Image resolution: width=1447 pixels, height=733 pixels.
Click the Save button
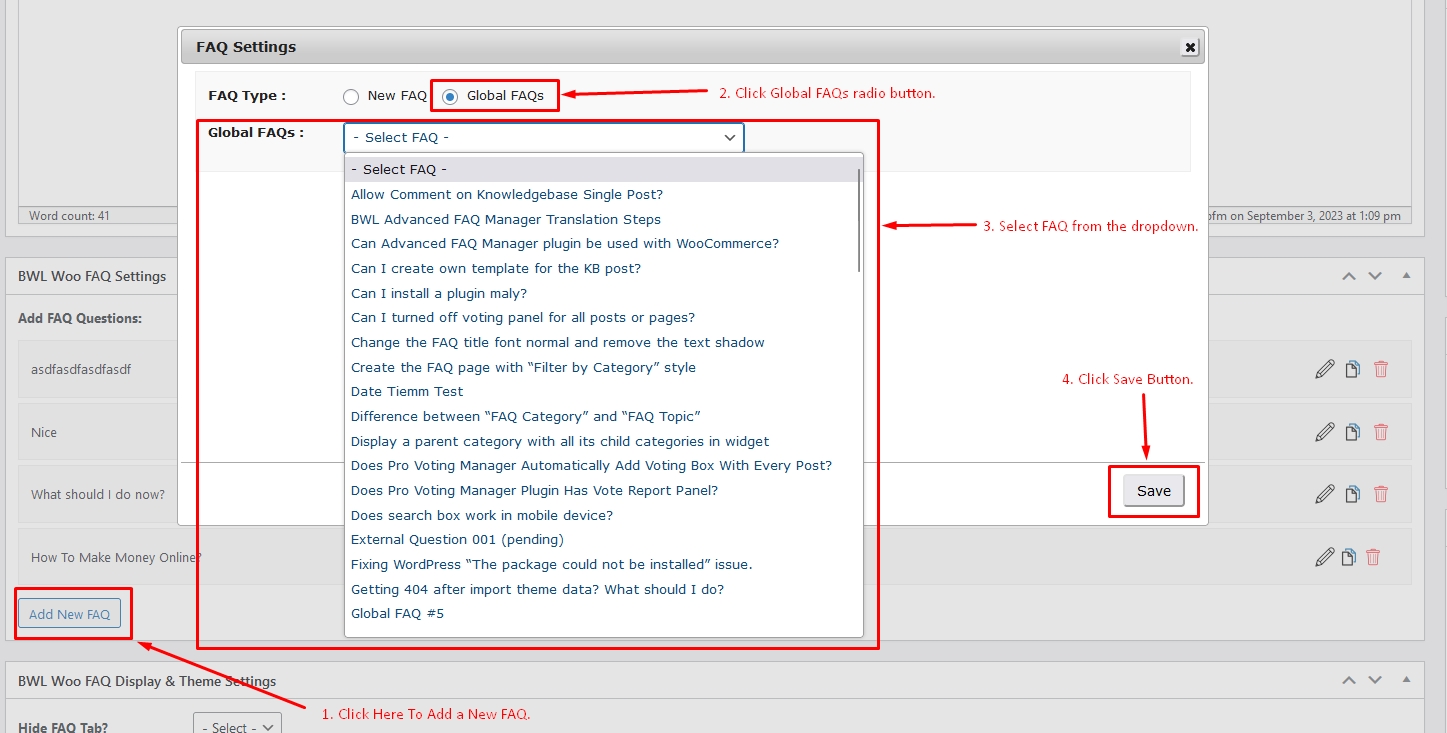[x=1153, y=491]
